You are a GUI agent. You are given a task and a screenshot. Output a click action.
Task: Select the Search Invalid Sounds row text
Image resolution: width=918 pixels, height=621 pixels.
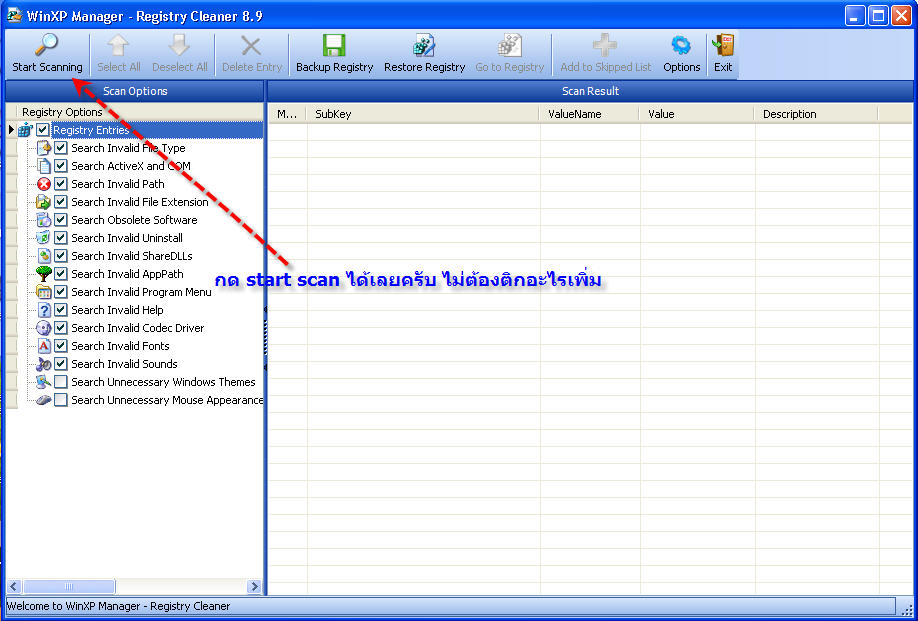[x=124, y=364]
